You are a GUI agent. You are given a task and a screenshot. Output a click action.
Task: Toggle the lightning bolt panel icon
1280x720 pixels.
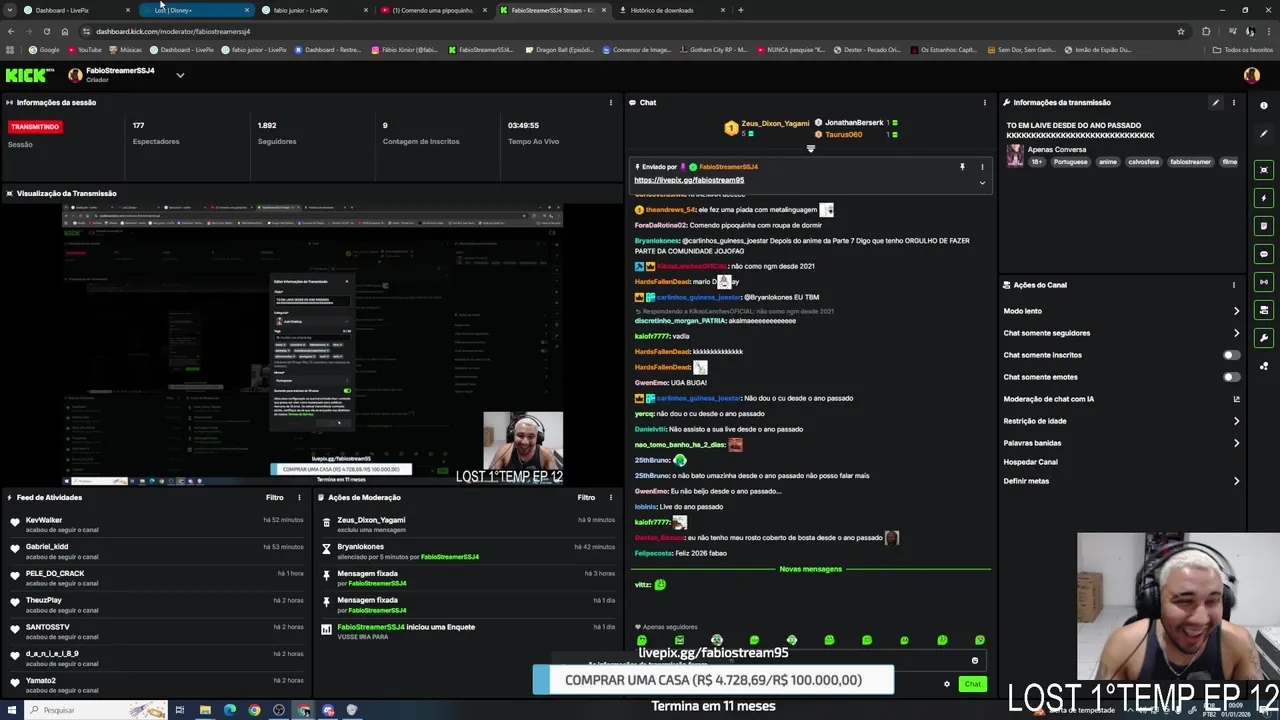click(1264, 198)
